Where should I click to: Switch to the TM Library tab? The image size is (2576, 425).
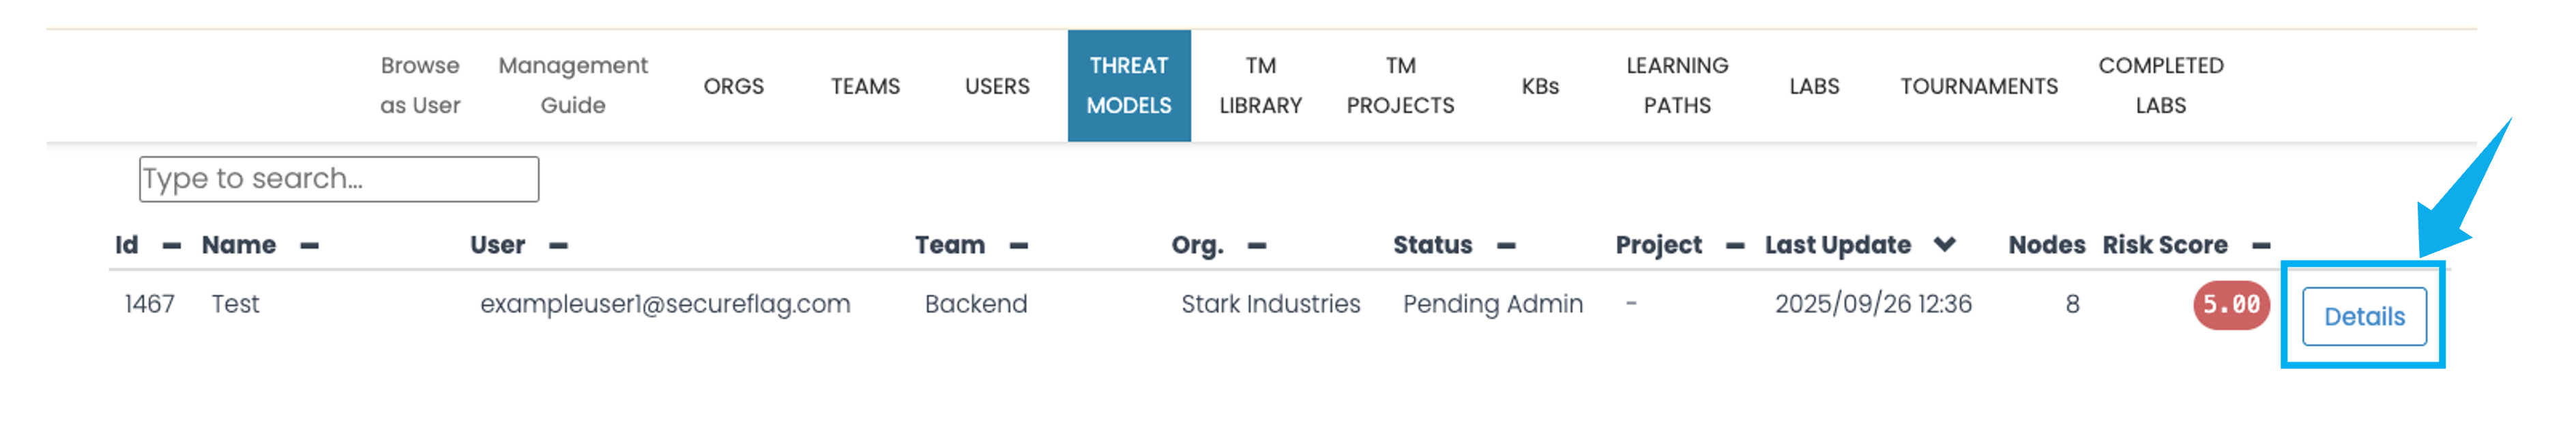1260,86
